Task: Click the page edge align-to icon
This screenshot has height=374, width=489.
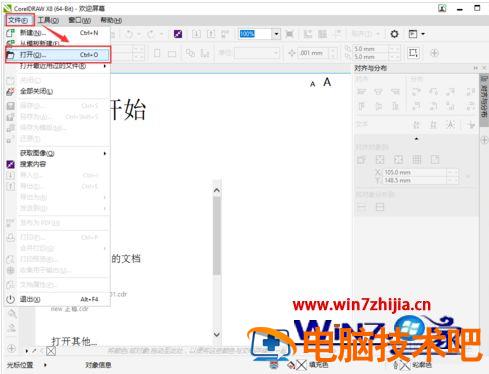Action: (380, 160)
